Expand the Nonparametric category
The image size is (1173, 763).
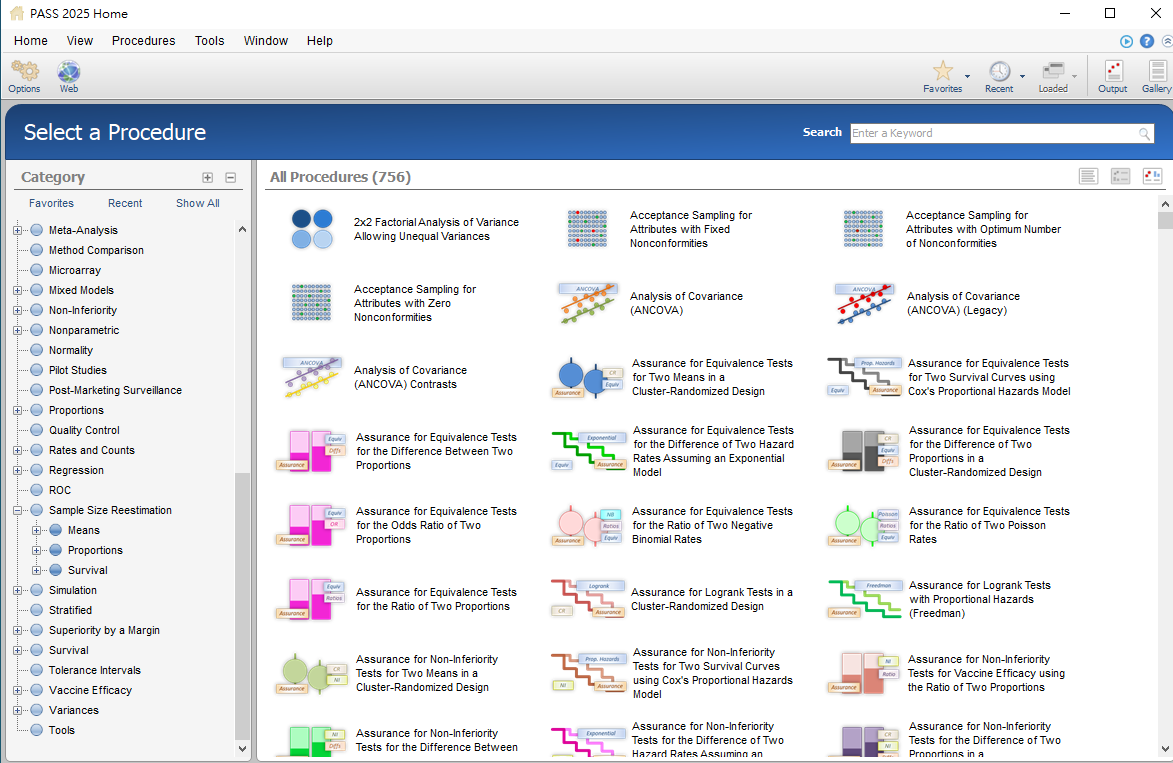point(17,330)
